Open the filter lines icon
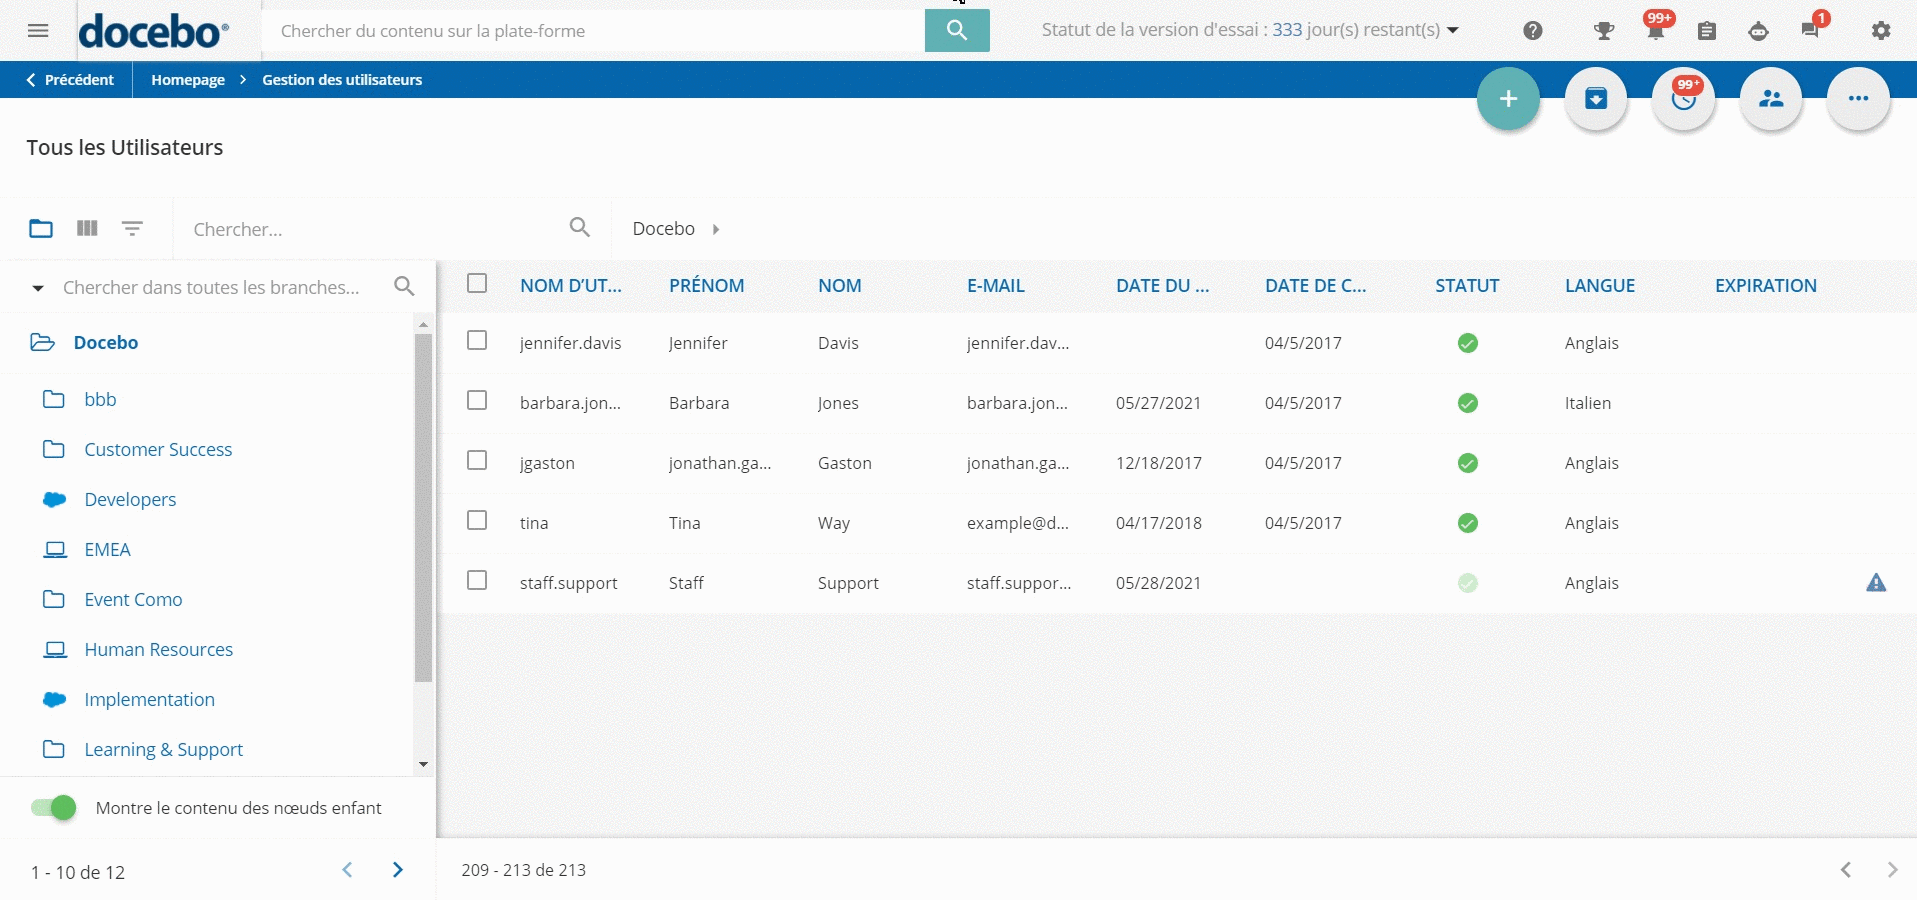 click(x=132, y=228)
